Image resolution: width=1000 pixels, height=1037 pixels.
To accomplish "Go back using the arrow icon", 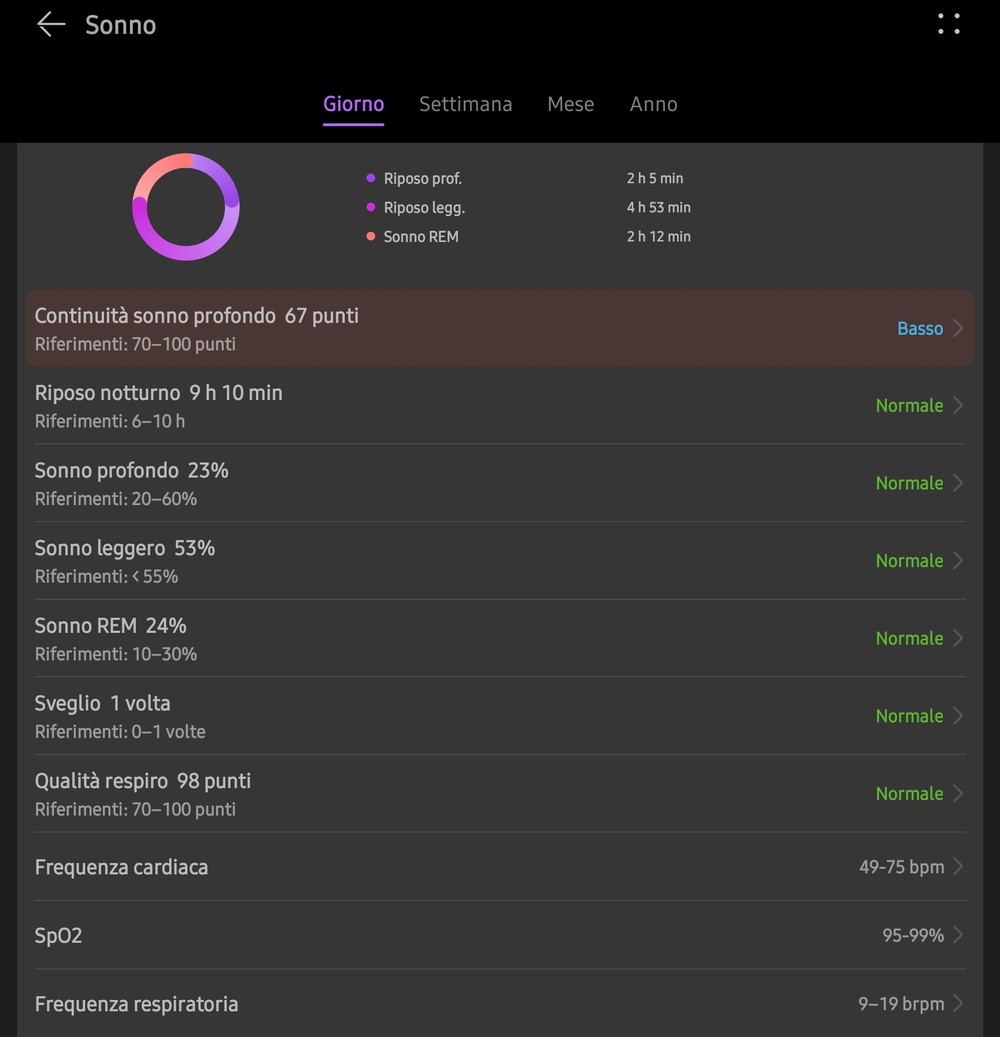I will 50,25.
